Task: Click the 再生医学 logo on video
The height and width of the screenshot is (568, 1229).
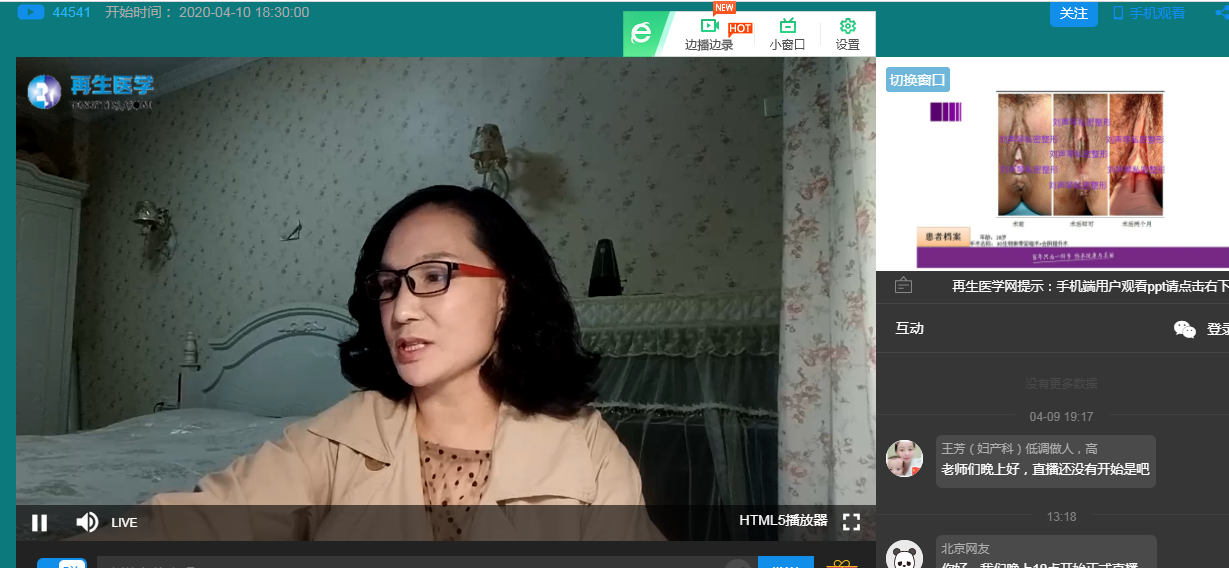Action: point(90,91)
